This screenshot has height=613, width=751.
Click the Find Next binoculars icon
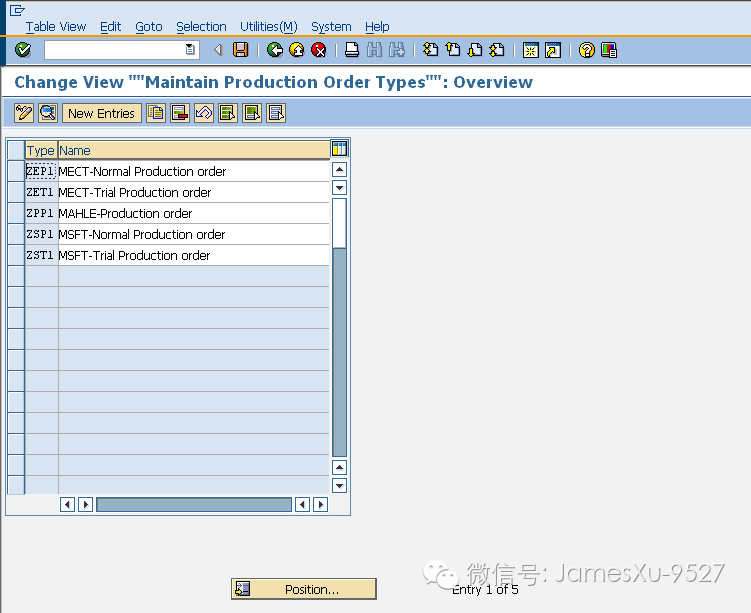pos(397,49)
